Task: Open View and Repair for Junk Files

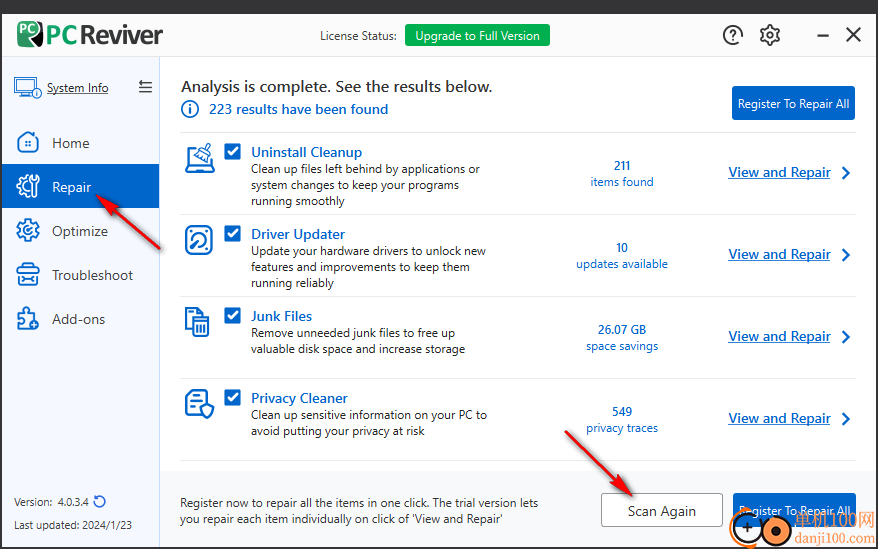Action: coord(779,336)
